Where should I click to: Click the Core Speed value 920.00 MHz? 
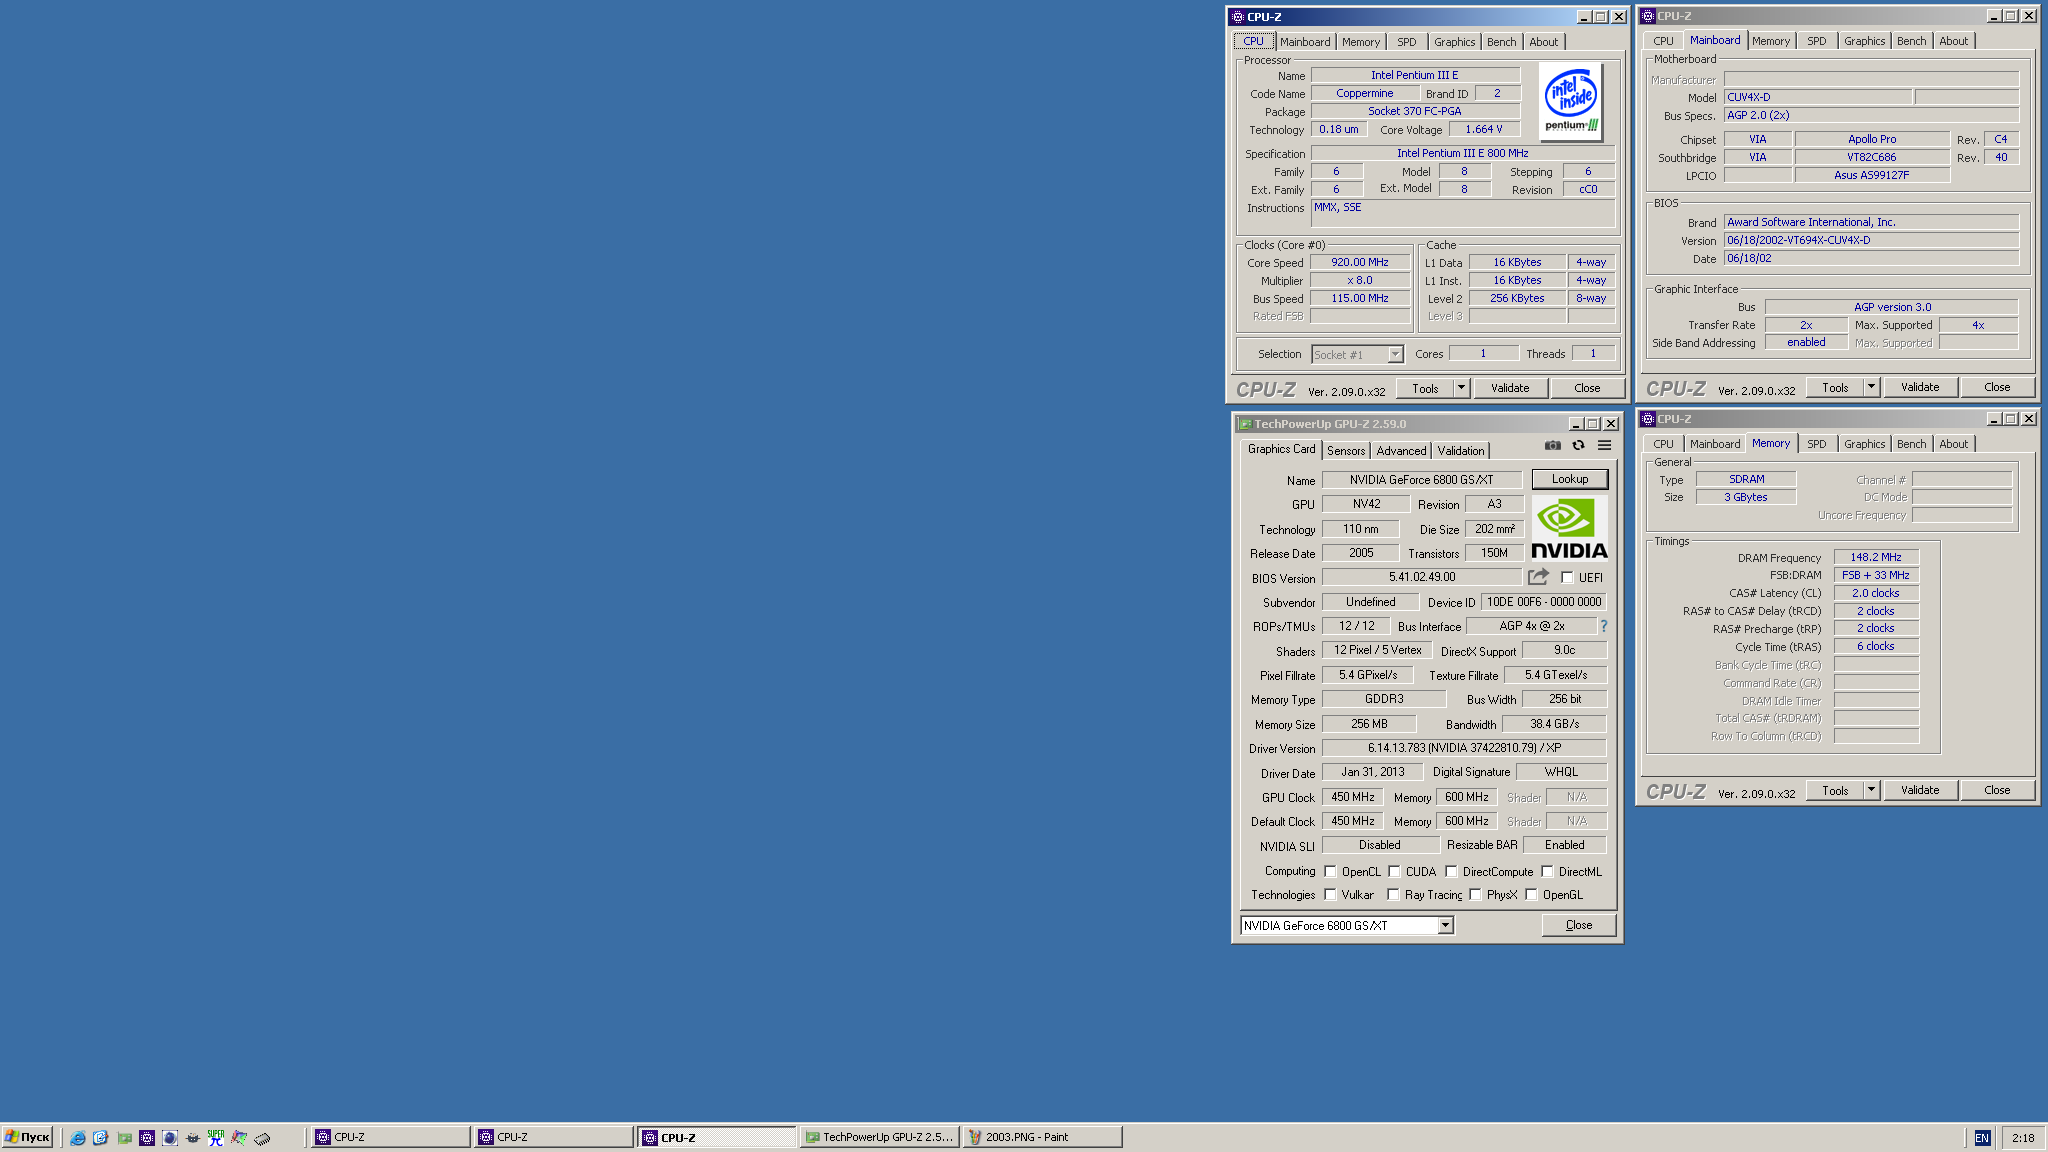click(x=1359, y=263)
